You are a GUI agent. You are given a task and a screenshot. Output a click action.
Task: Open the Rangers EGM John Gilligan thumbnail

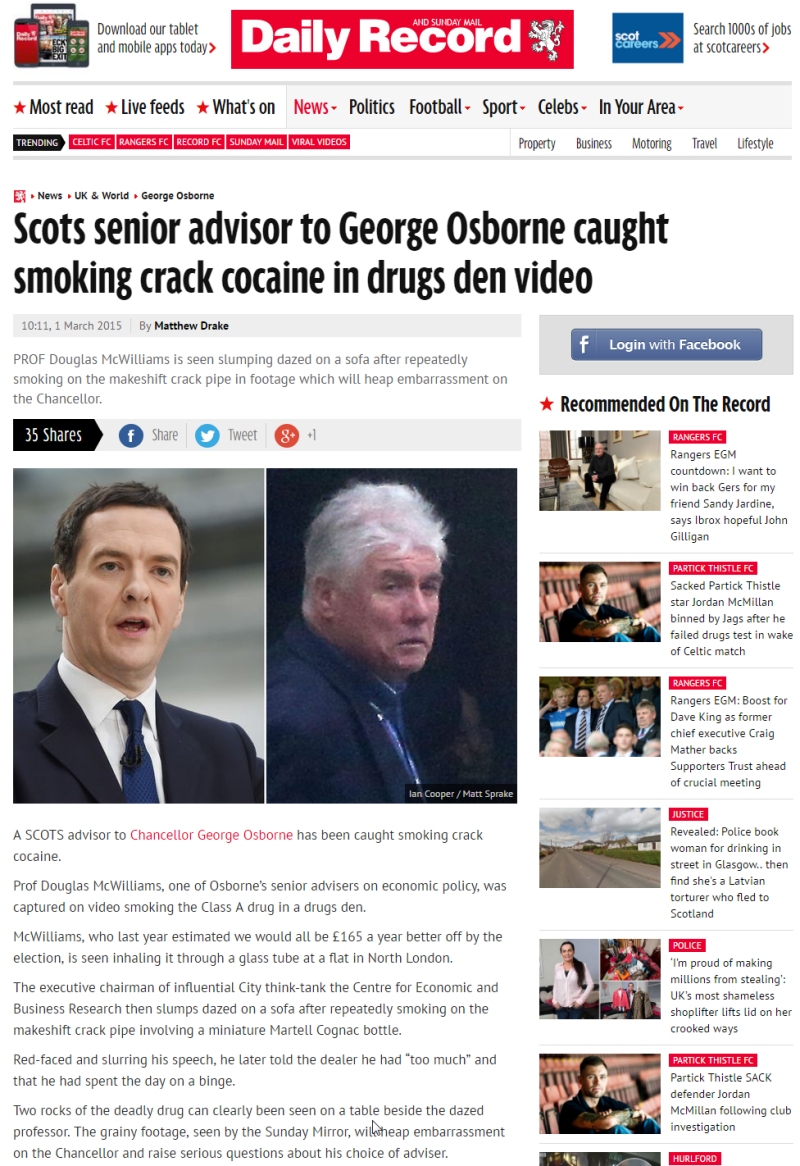599,470
